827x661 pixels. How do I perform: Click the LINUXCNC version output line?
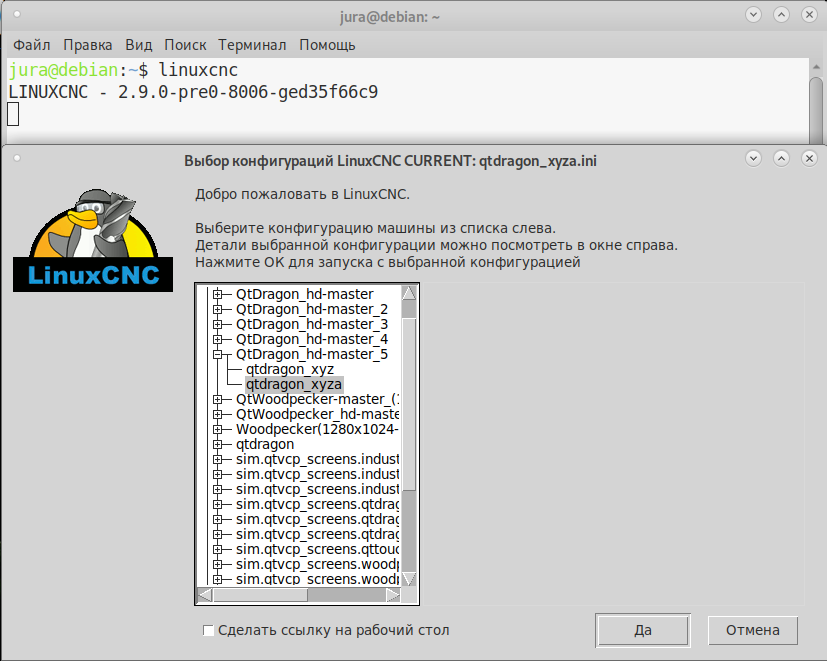(x=193, y=92)
